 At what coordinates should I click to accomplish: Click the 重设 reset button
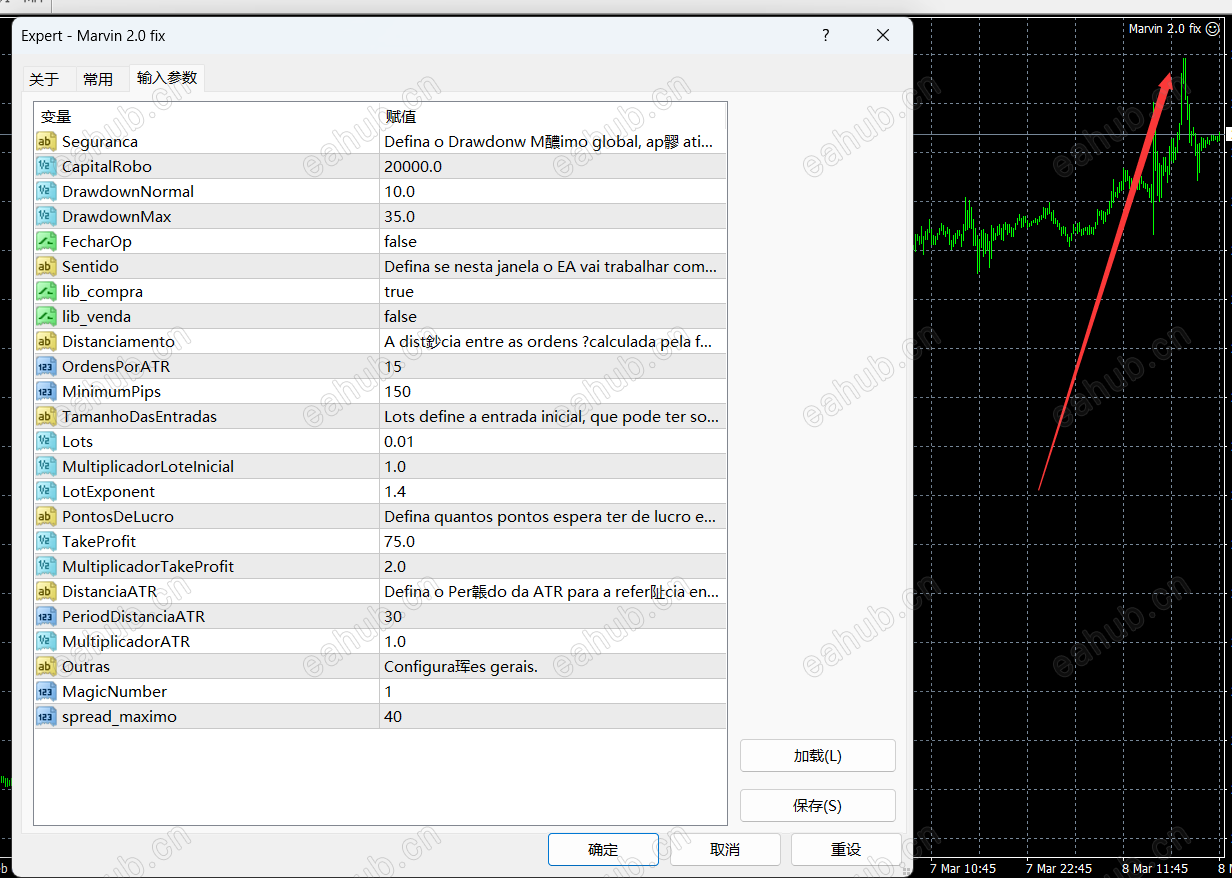coord(846,850)
